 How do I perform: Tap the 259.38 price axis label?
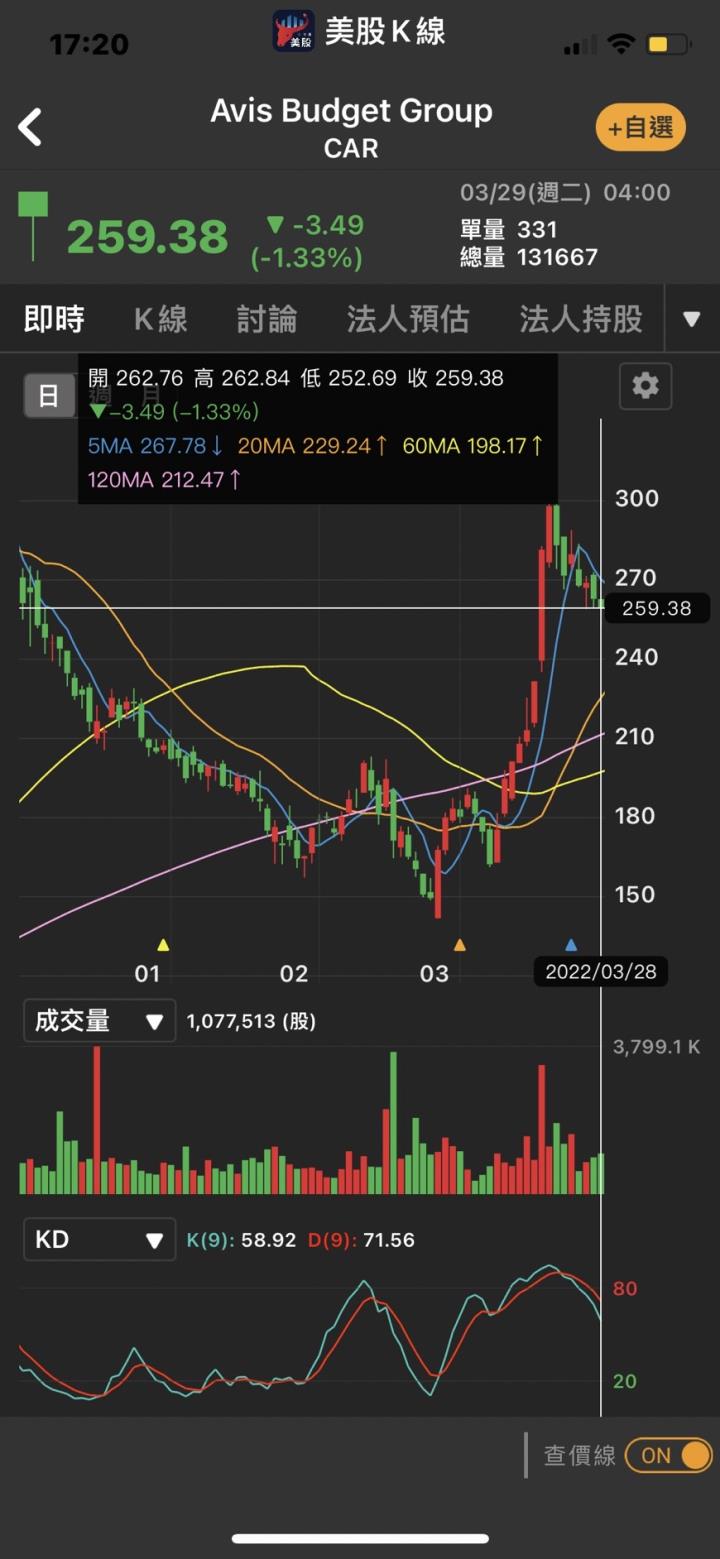(x=656, y=608)
